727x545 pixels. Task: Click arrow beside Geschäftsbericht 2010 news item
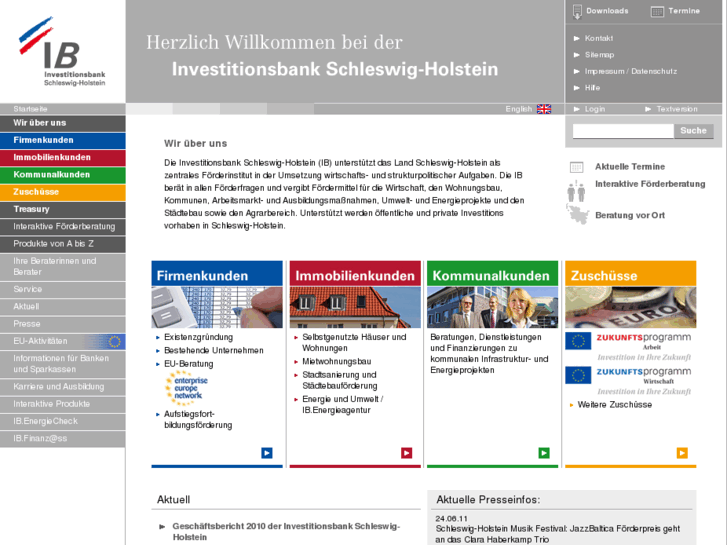pyautogui.click(x=162, y=526)
